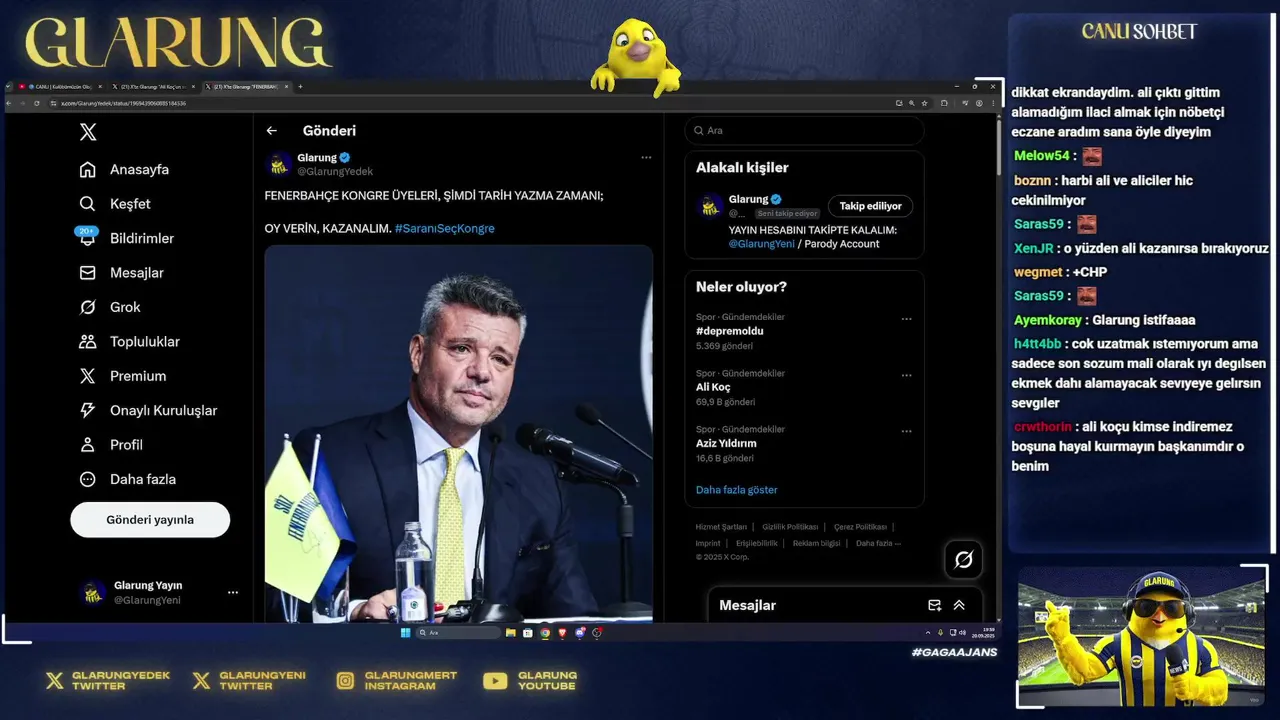Open Glarung avatar in Alakalı kişiler

(711, 206)
